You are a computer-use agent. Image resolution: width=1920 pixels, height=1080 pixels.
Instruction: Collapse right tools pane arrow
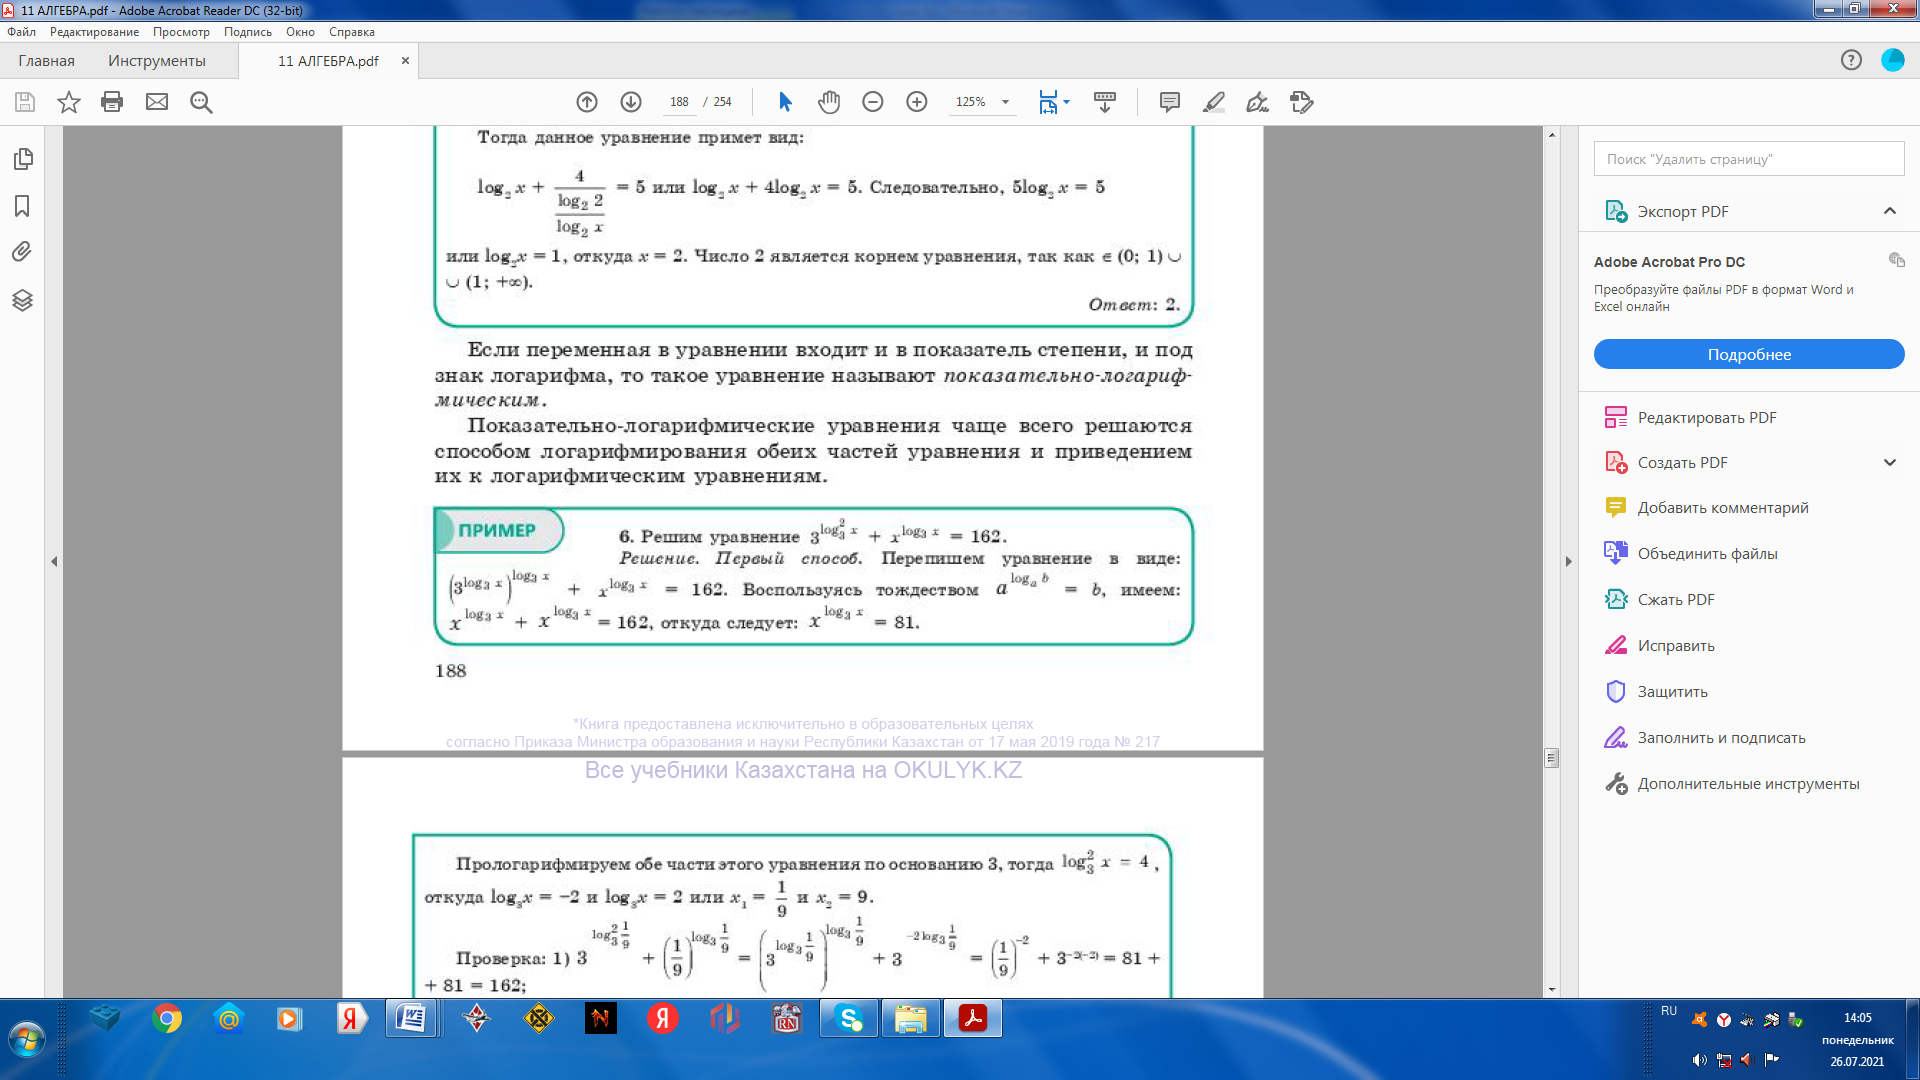click(1568, 562)
